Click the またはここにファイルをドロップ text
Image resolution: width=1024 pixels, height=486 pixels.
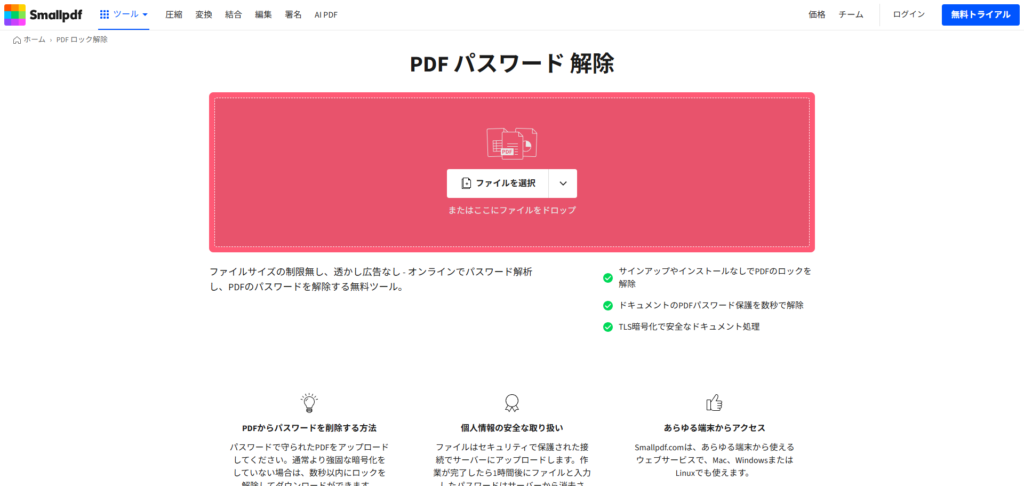point(512,210)
